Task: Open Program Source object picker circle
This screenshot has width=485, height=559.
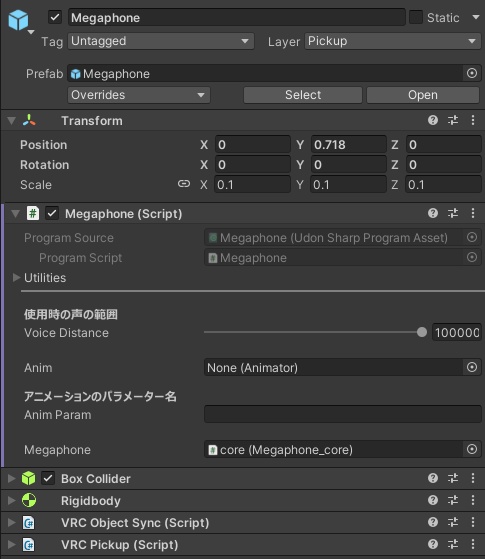Action: click(x=472, y=237)
